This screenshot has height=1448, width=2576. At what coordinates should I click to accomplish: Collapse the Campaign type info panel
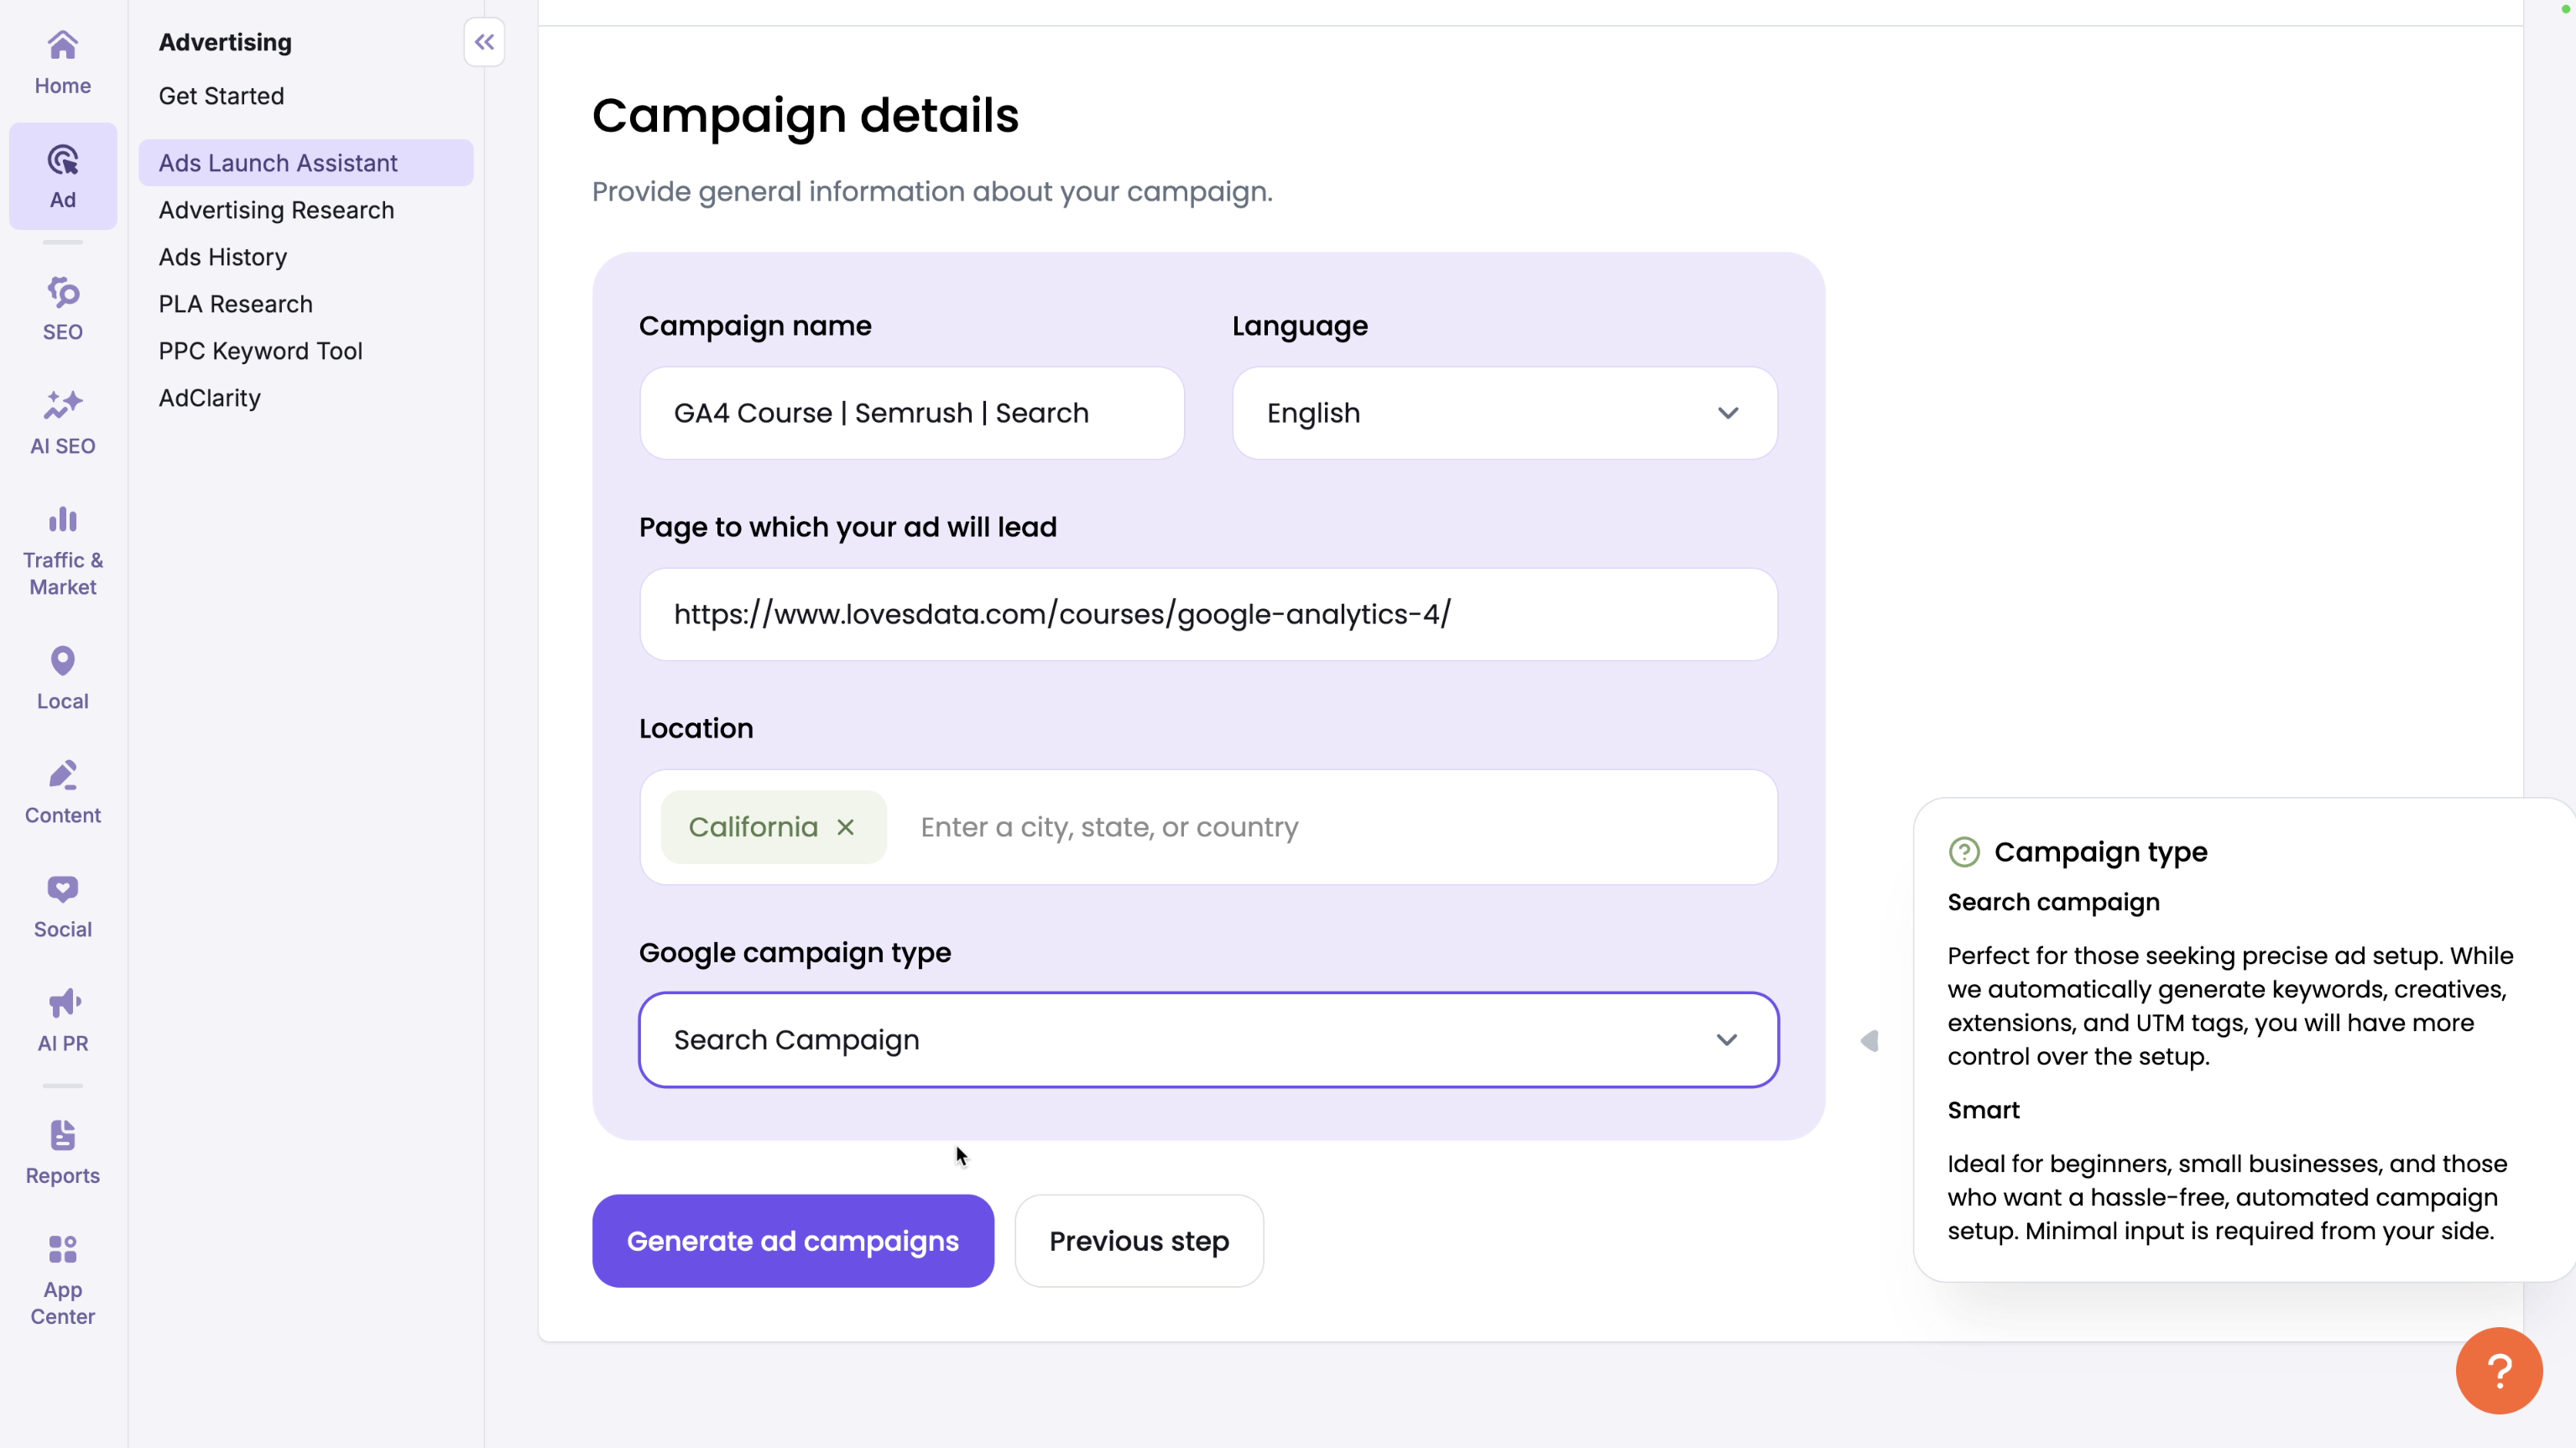1870,1040
